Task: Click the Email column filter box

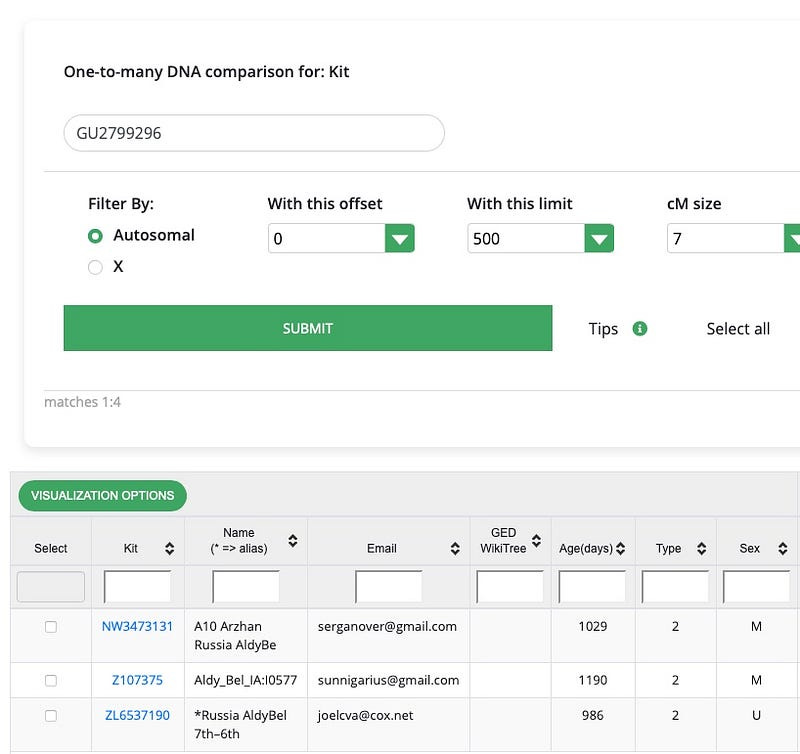Action: coord(388,587)
